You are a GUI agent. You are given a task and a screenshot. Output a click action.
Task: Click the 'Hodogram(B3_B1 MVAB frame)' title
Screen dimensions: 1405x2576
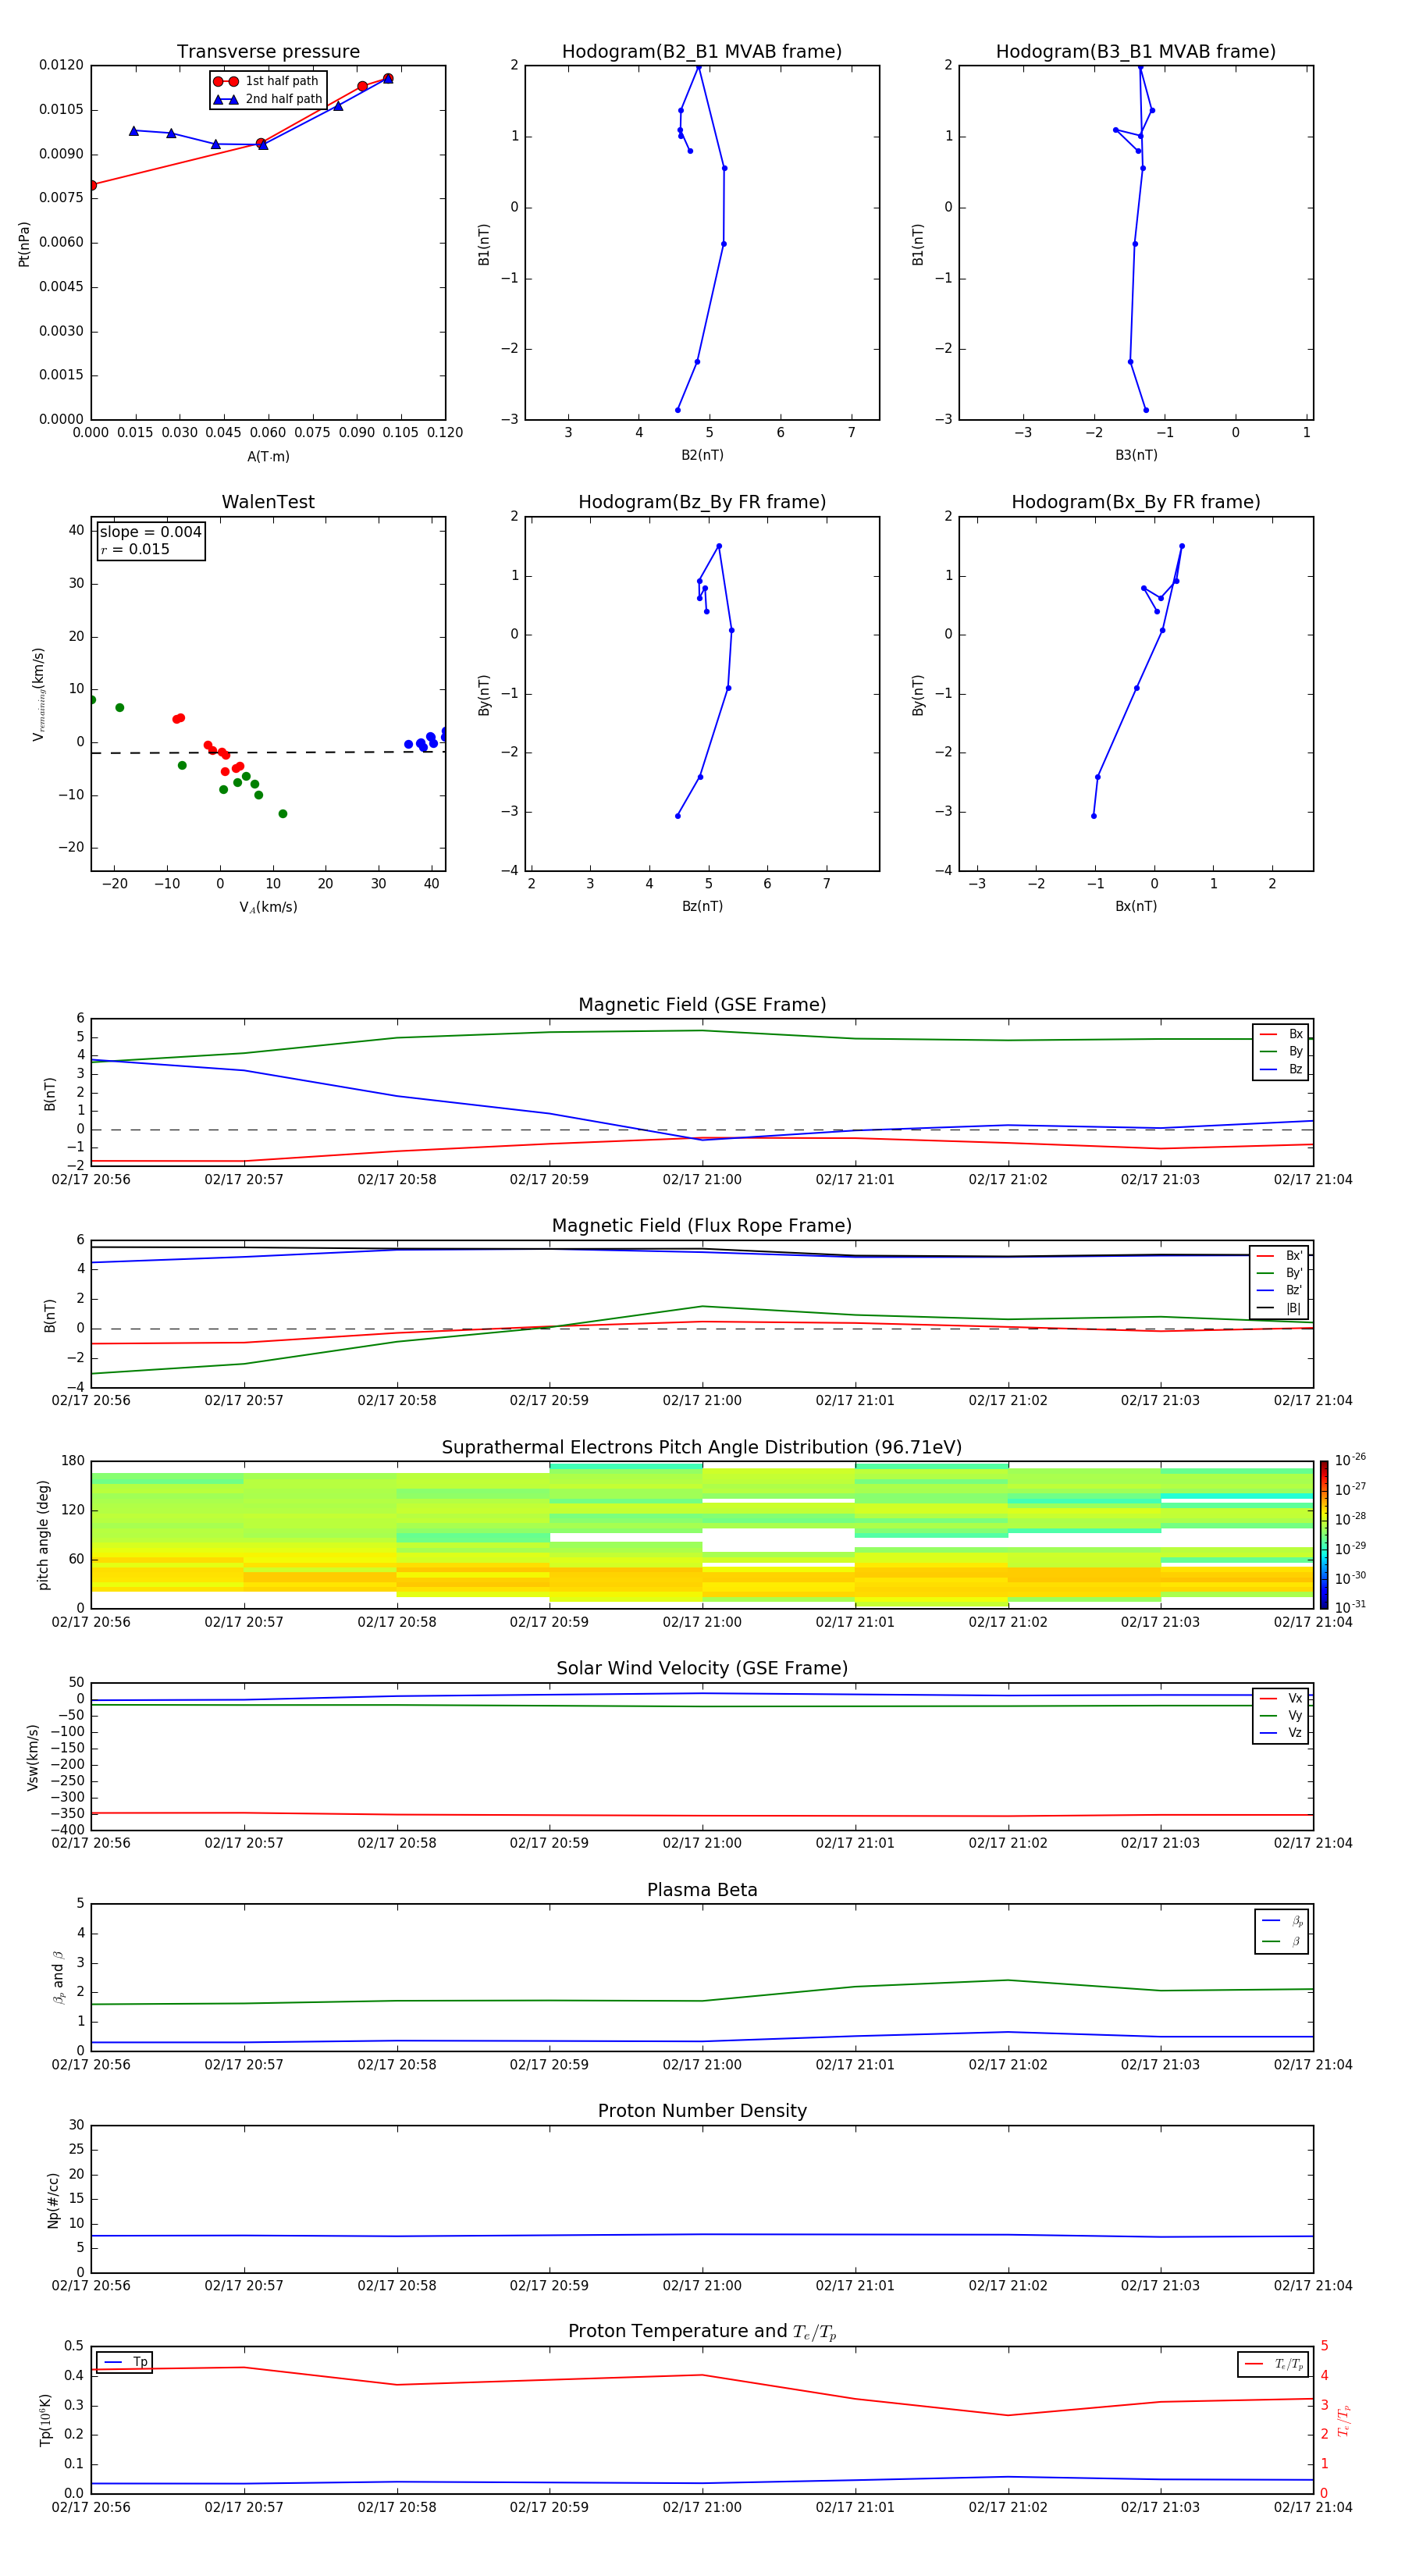[x=1136, y=52]
